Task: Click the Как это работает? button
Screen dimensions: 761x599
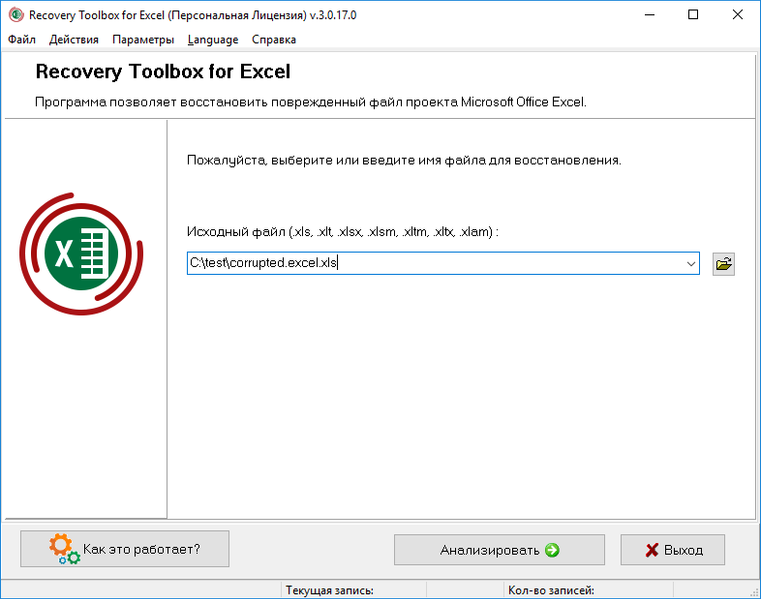Action: 125,549
